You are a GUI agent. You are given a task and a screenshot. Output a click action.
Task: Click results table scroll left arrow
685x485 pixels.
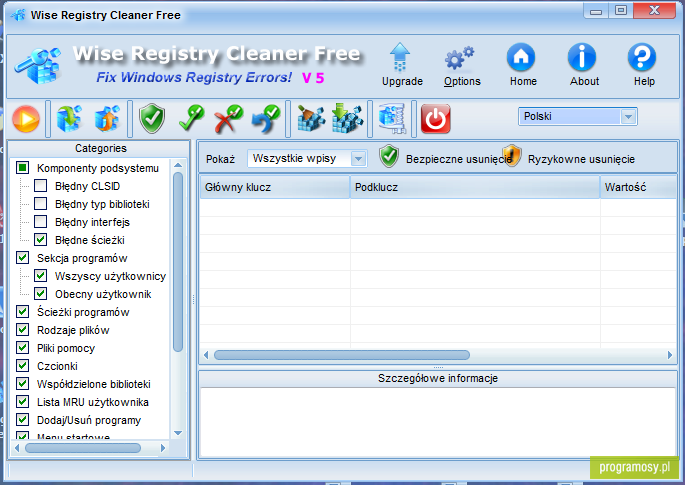pos(206,355)
